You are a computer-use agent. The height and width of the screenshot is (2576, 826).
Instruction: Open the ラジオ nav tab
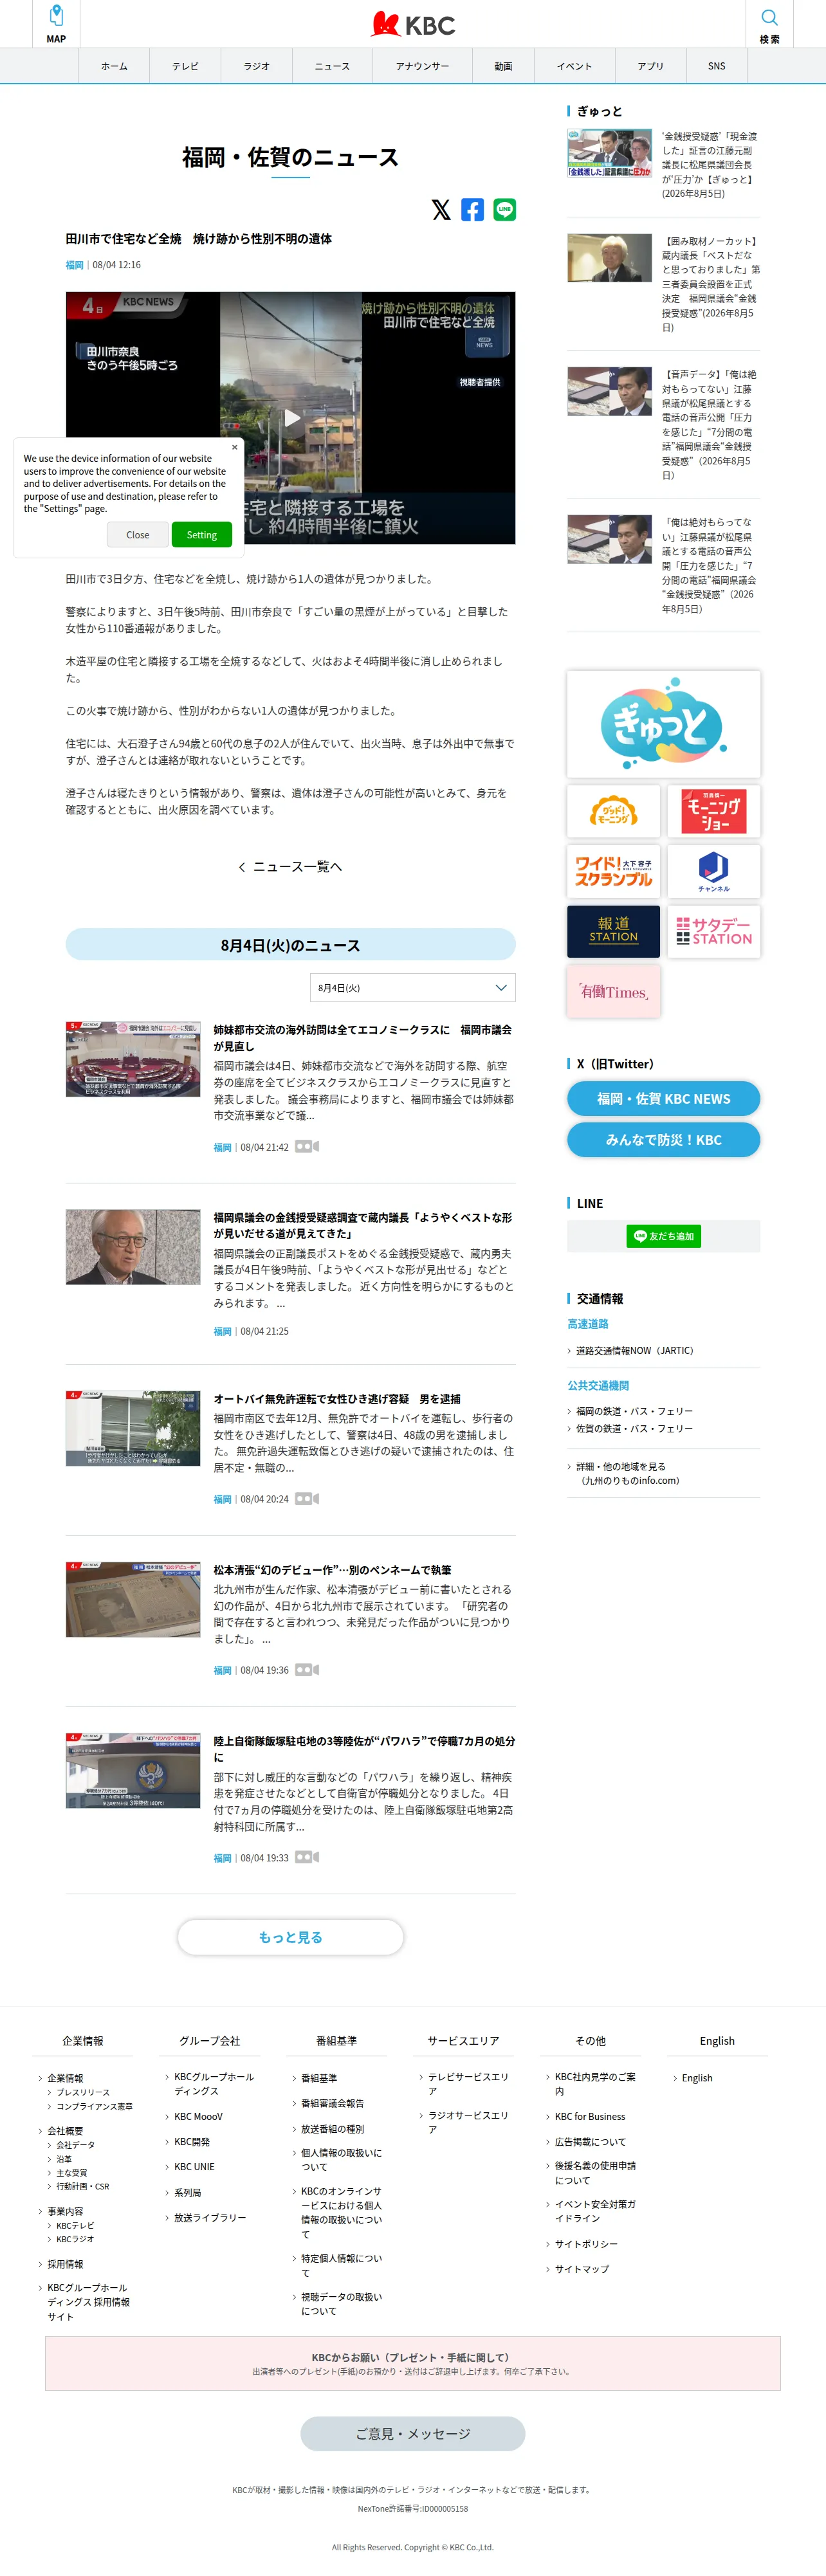click(257, 66)
